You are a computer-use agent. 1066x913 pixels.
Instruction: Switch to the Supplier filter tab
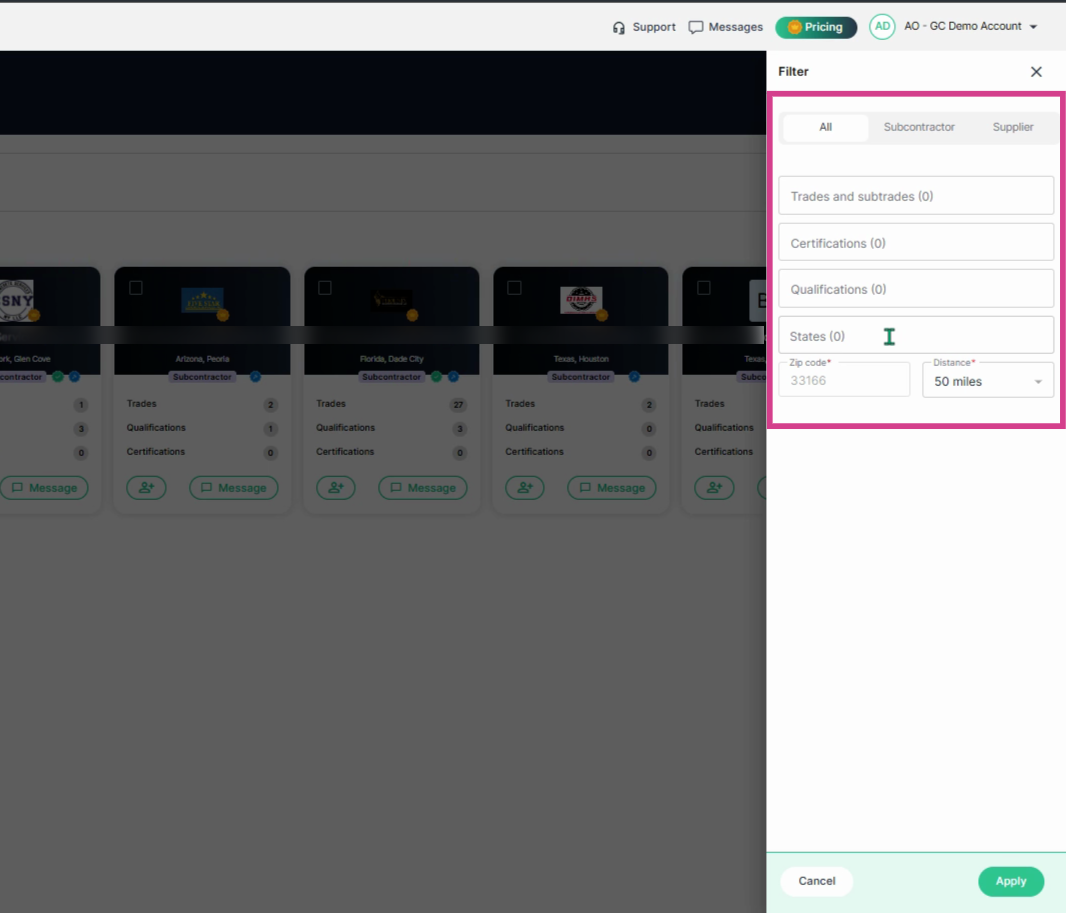pos(1012,127)
